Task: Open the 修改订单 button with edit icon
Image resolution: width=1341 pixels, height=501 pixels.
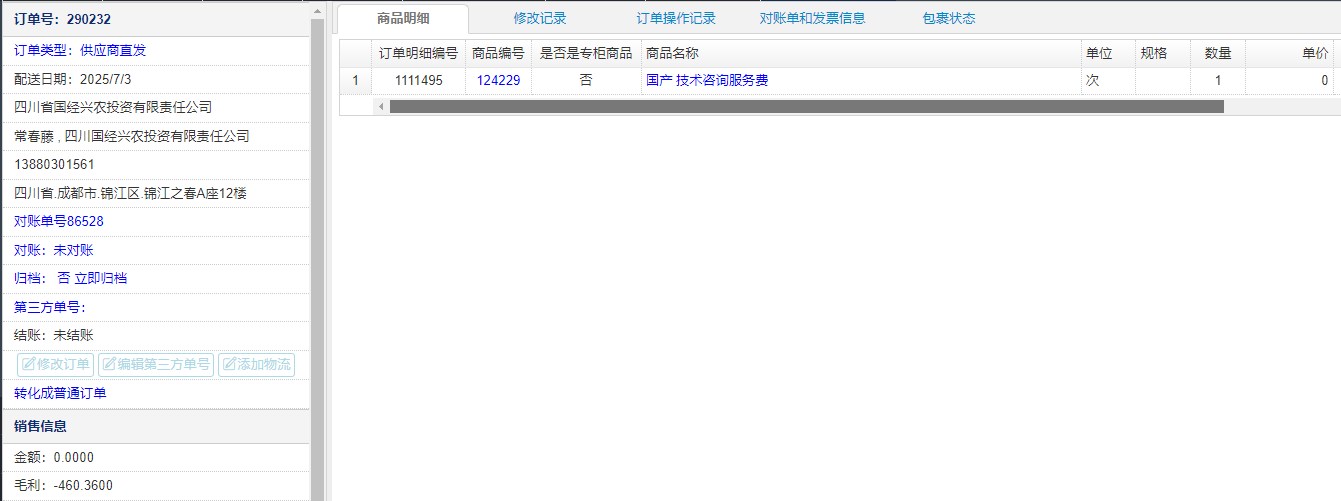Action: (56, 364)
